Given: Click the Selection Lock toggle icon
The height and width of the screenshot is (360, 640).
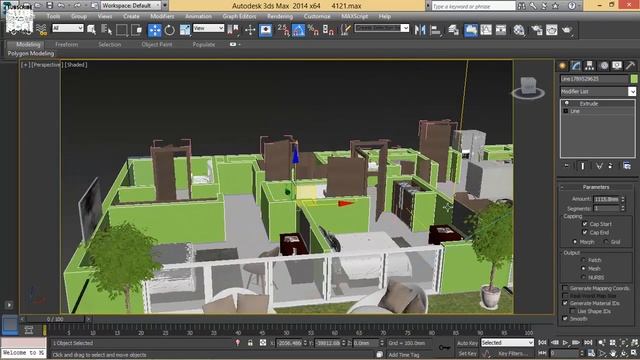Looking at the screenshot, I should tap(250, 343).
